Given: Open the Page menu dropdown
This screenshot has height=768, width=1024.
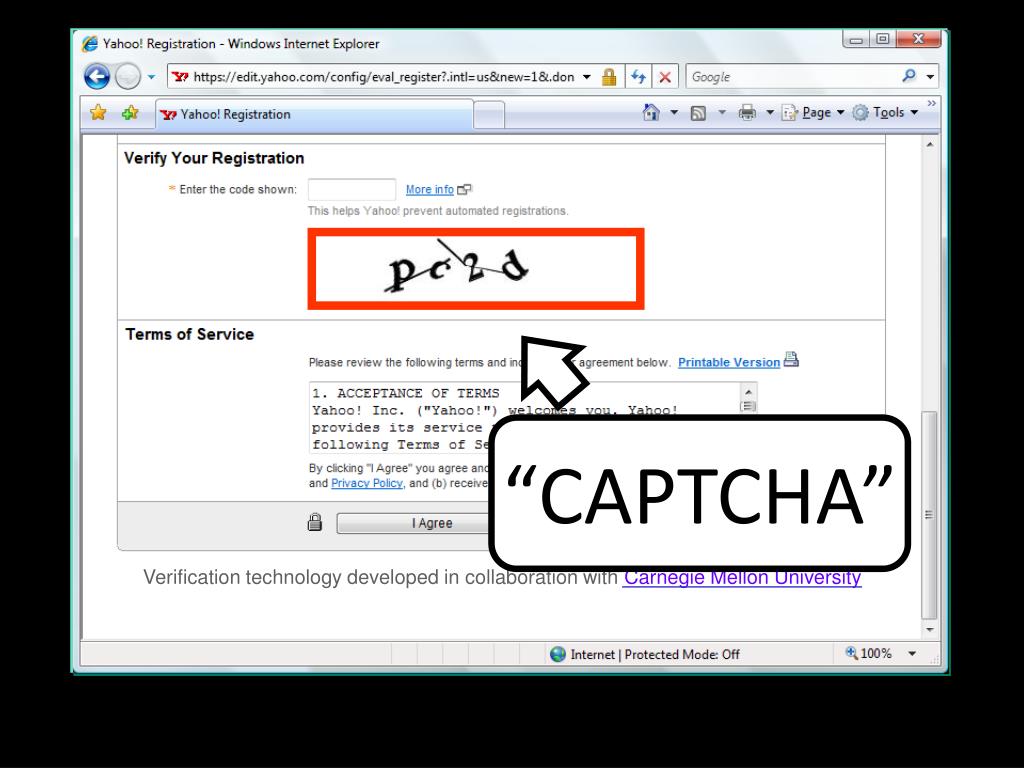Looking at the screenshot, I should point(813,112).
